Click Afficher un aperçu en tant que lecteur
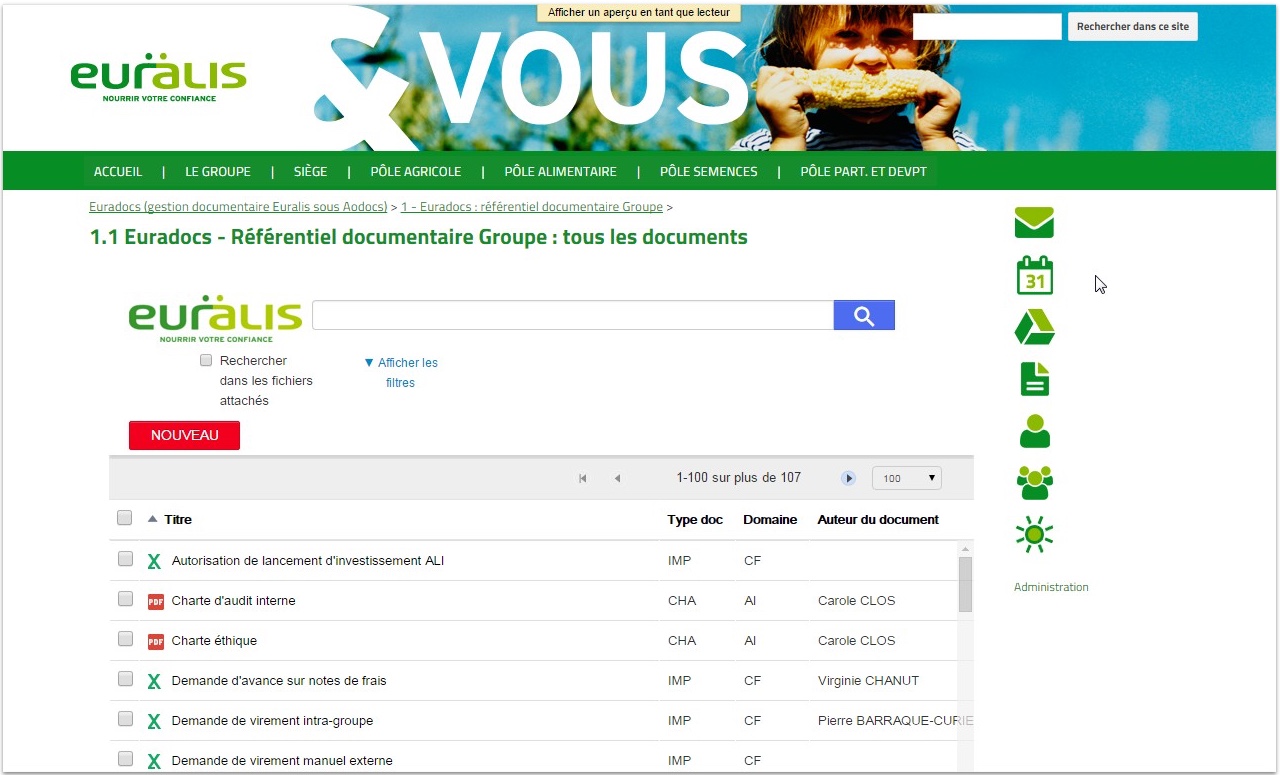The height and width of the screenshot is (775, 1280). point(640,12)
